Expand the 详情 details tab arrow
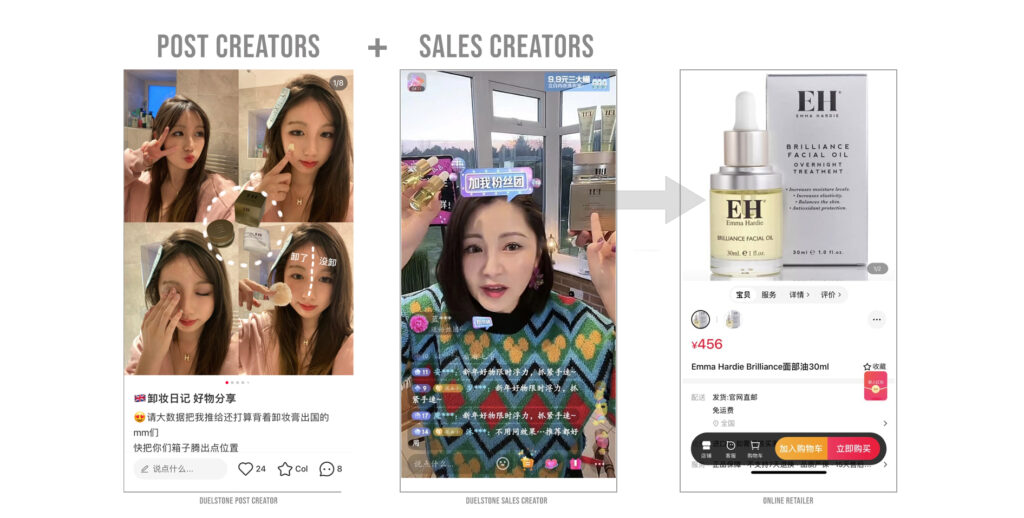 [799, 295]
